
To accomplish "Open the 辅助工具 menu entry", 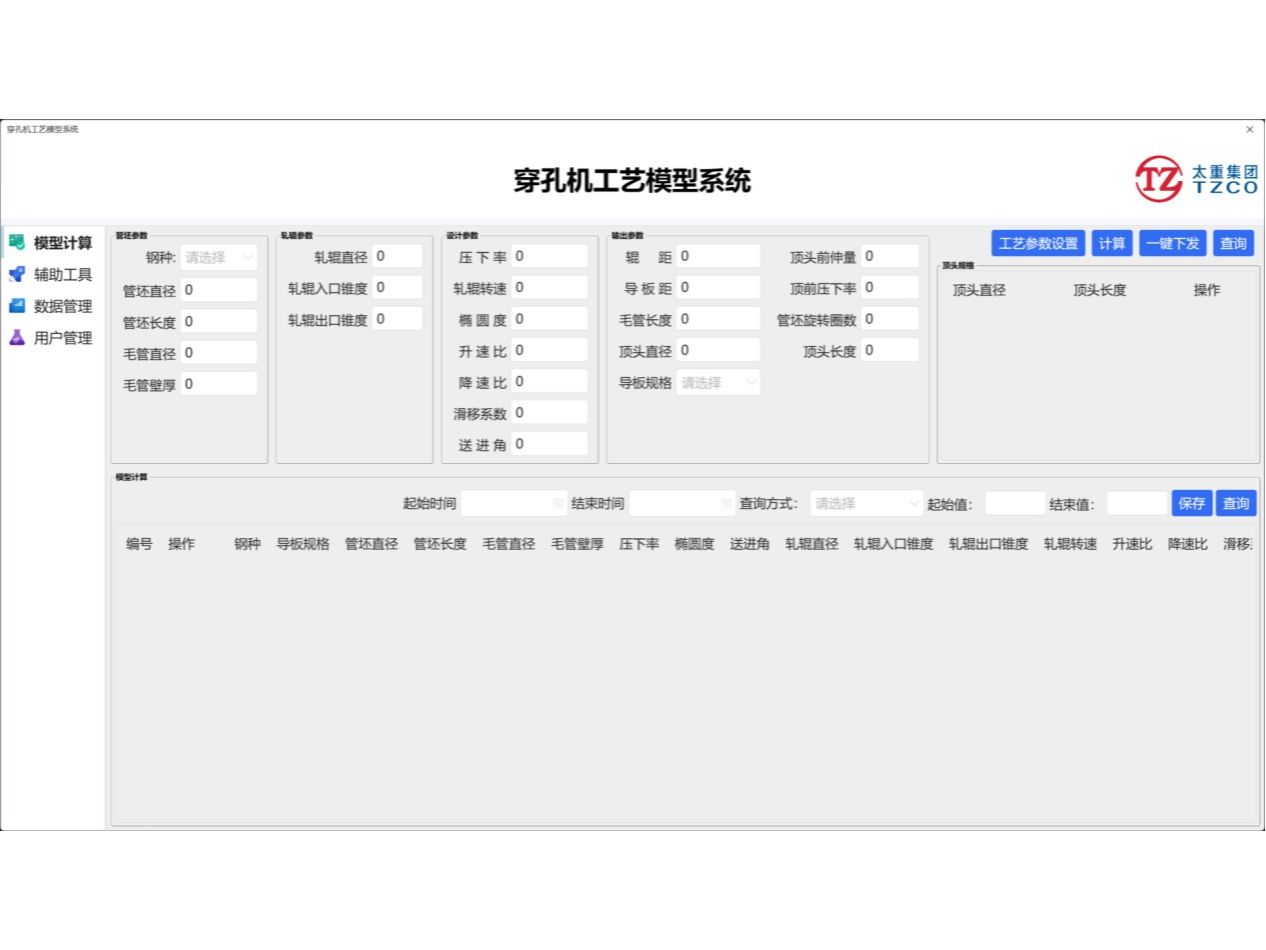I will pyautogui.click(x=63, y=275).
